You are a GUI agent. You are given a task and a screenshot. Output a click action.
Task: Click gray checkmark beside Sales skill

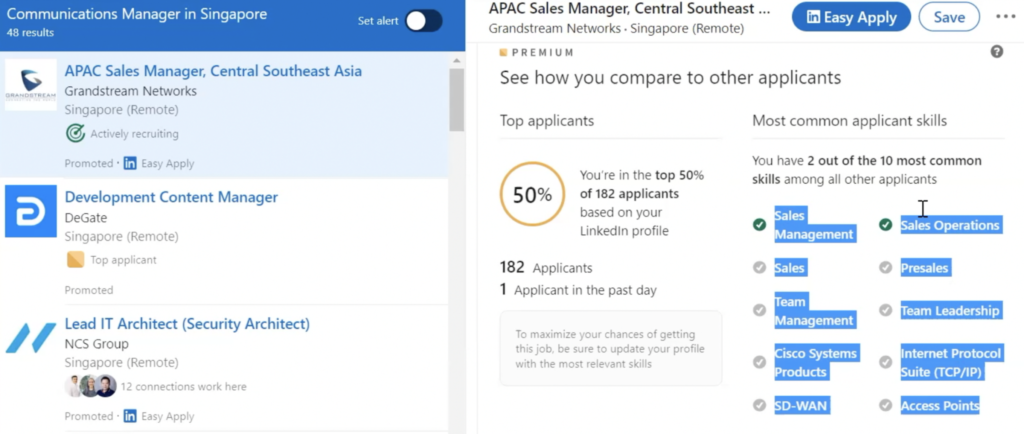point(759,268)
